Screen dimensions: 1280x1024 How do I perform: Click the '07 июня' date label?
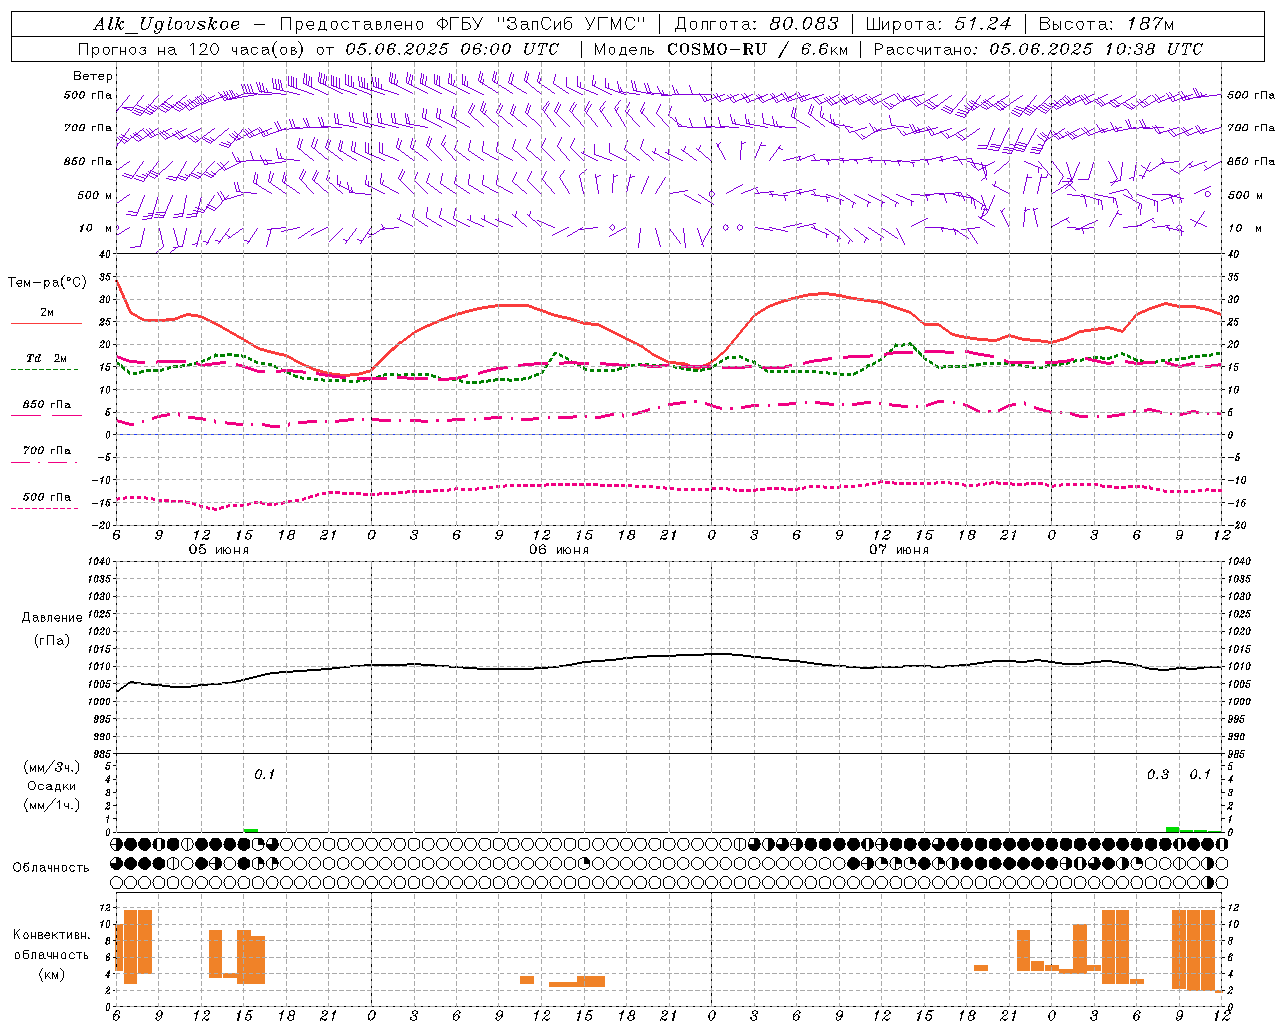(899, 550)
